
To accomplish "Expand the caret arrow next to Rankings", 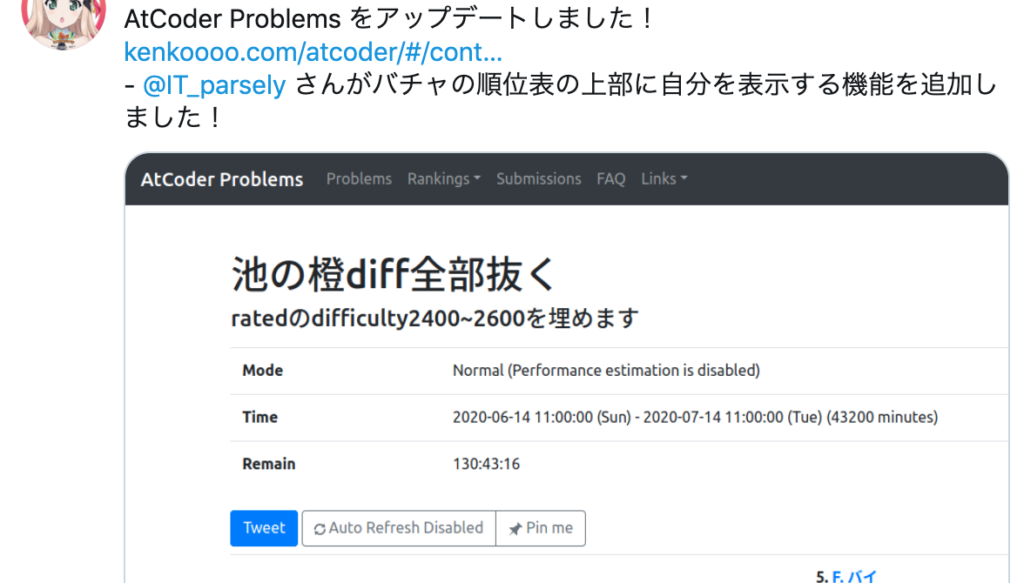I will click(476, 179).
